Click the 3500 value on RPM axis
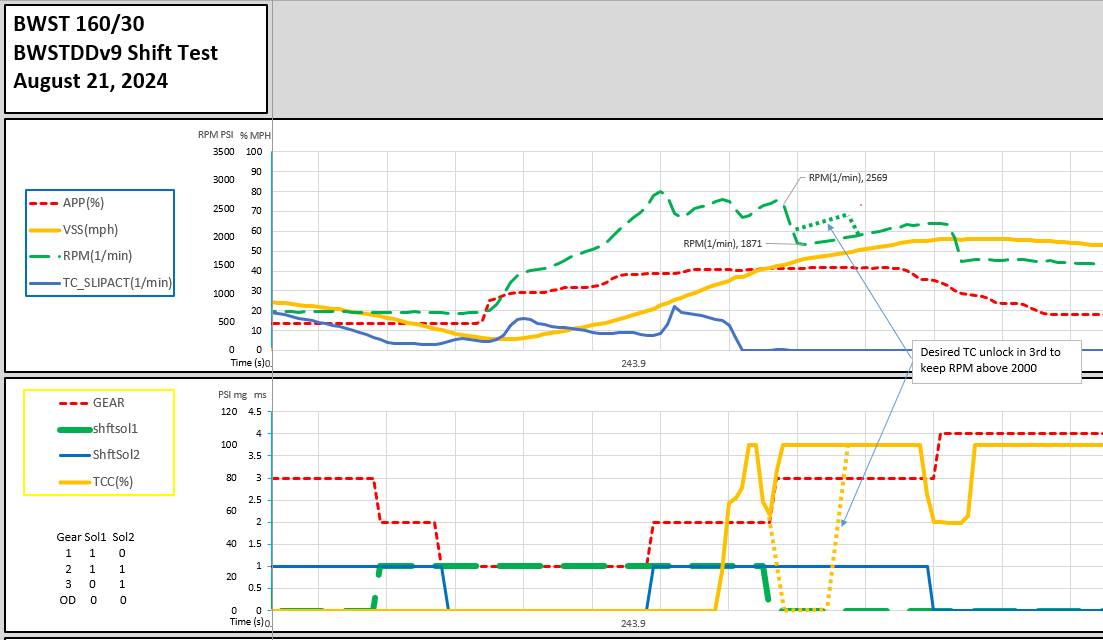The width and height of the screenshot is (1103, 640). tap(222, 152)
